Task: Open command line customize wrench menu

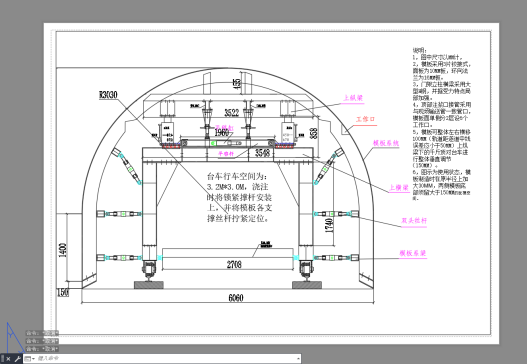Action: tap(17, 359)
